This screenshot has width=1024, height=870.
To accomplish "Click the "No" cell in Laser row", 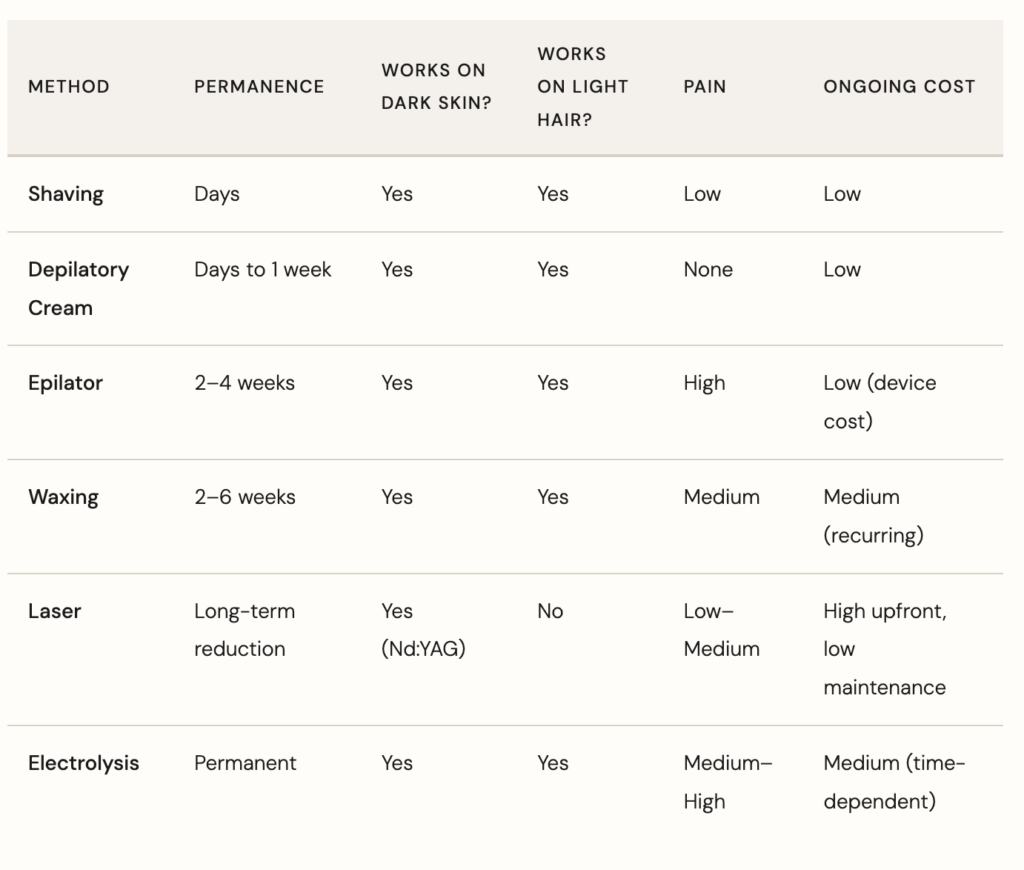I will coord(550,611).
